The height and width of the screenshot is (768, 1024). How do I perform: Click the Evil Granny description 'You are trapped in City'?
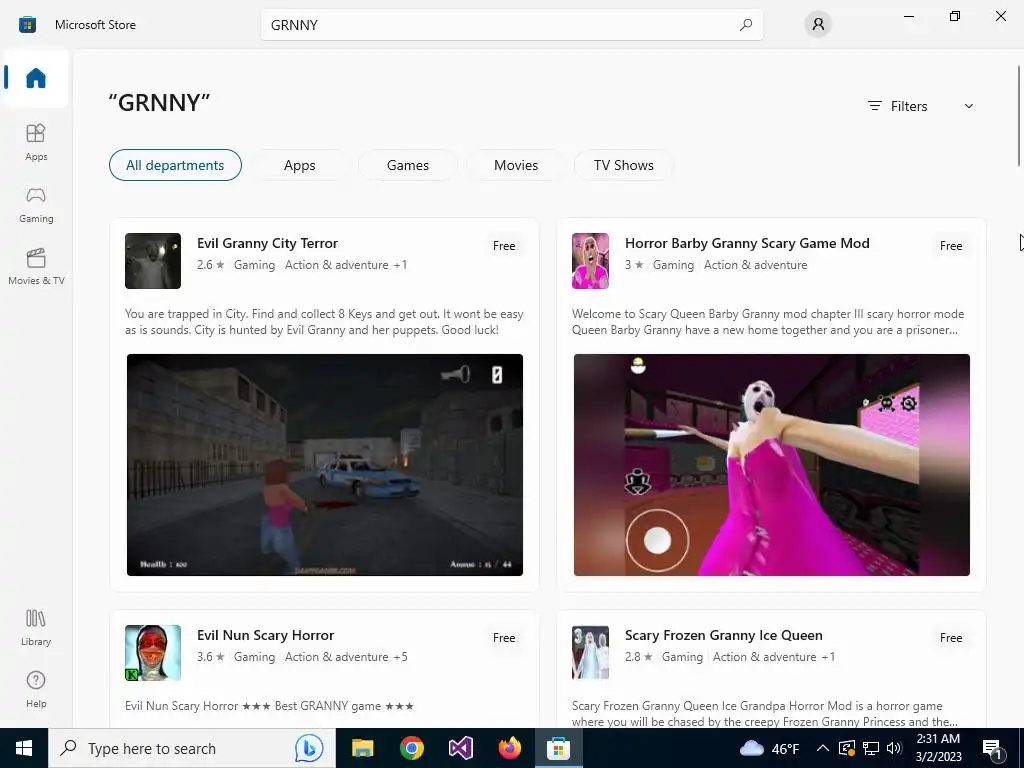point(324,322)
